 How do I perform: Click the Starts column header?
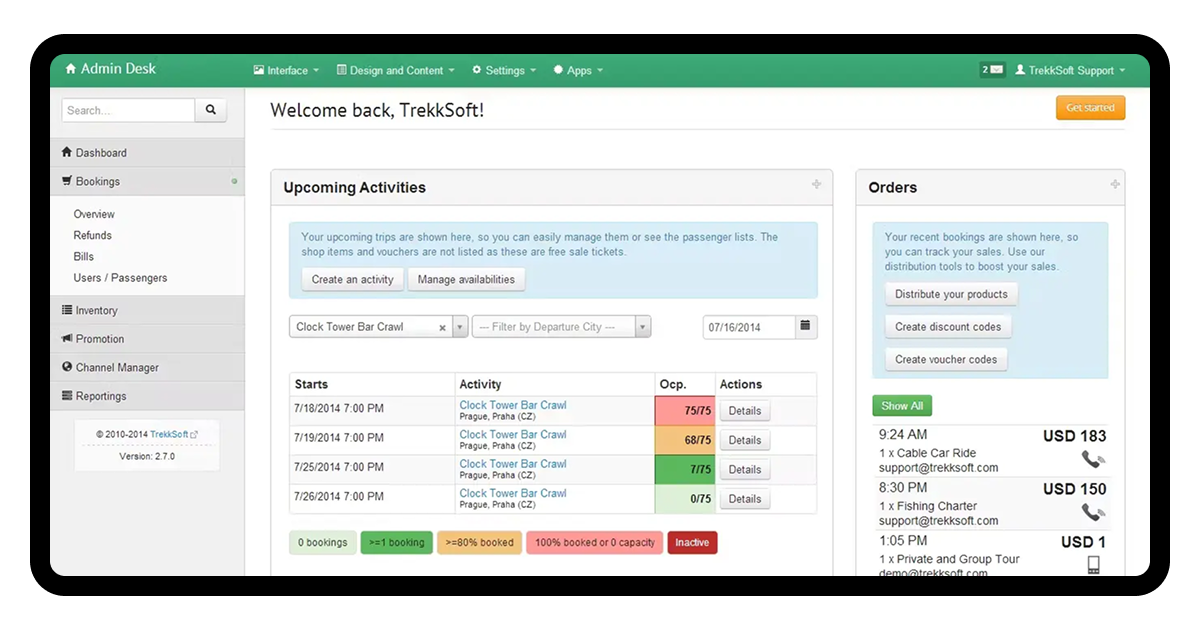click(x=372, y=384)
